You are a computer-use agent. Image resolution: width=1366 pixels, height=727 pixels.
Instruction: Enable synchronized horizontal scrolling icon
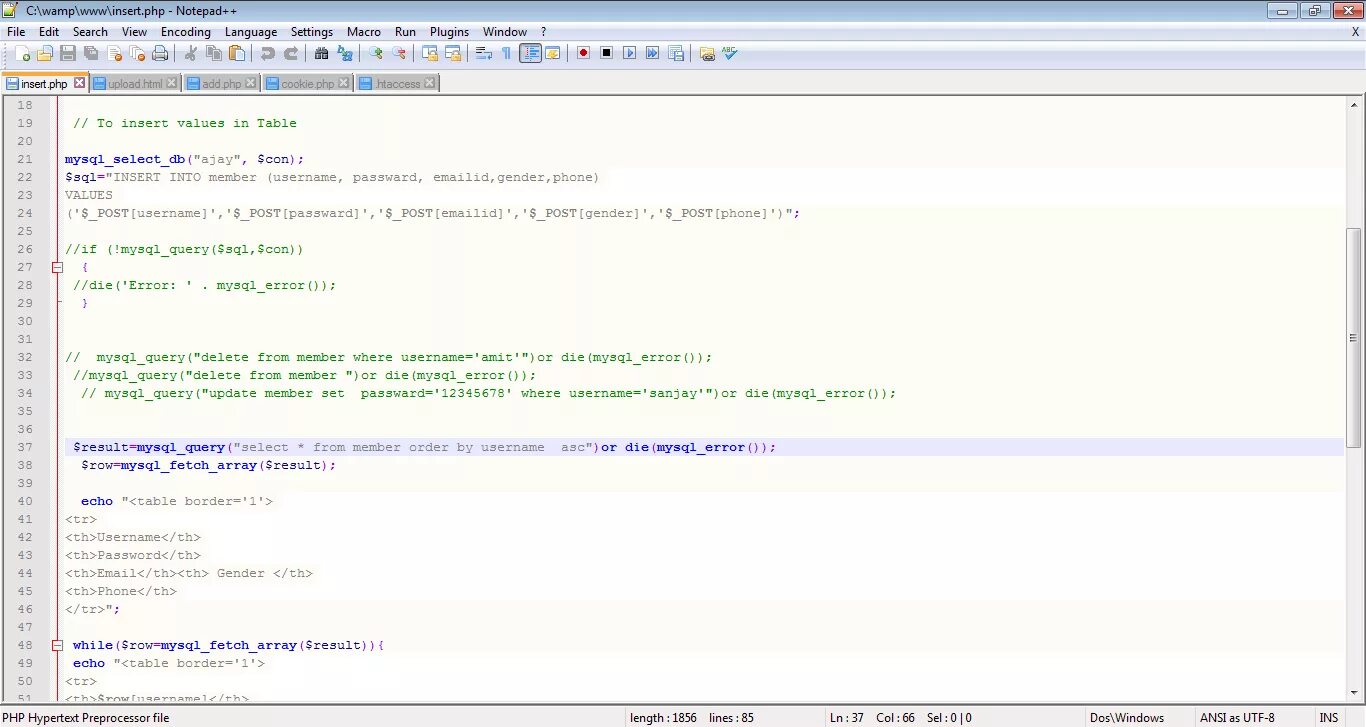[x=452, y=54]
